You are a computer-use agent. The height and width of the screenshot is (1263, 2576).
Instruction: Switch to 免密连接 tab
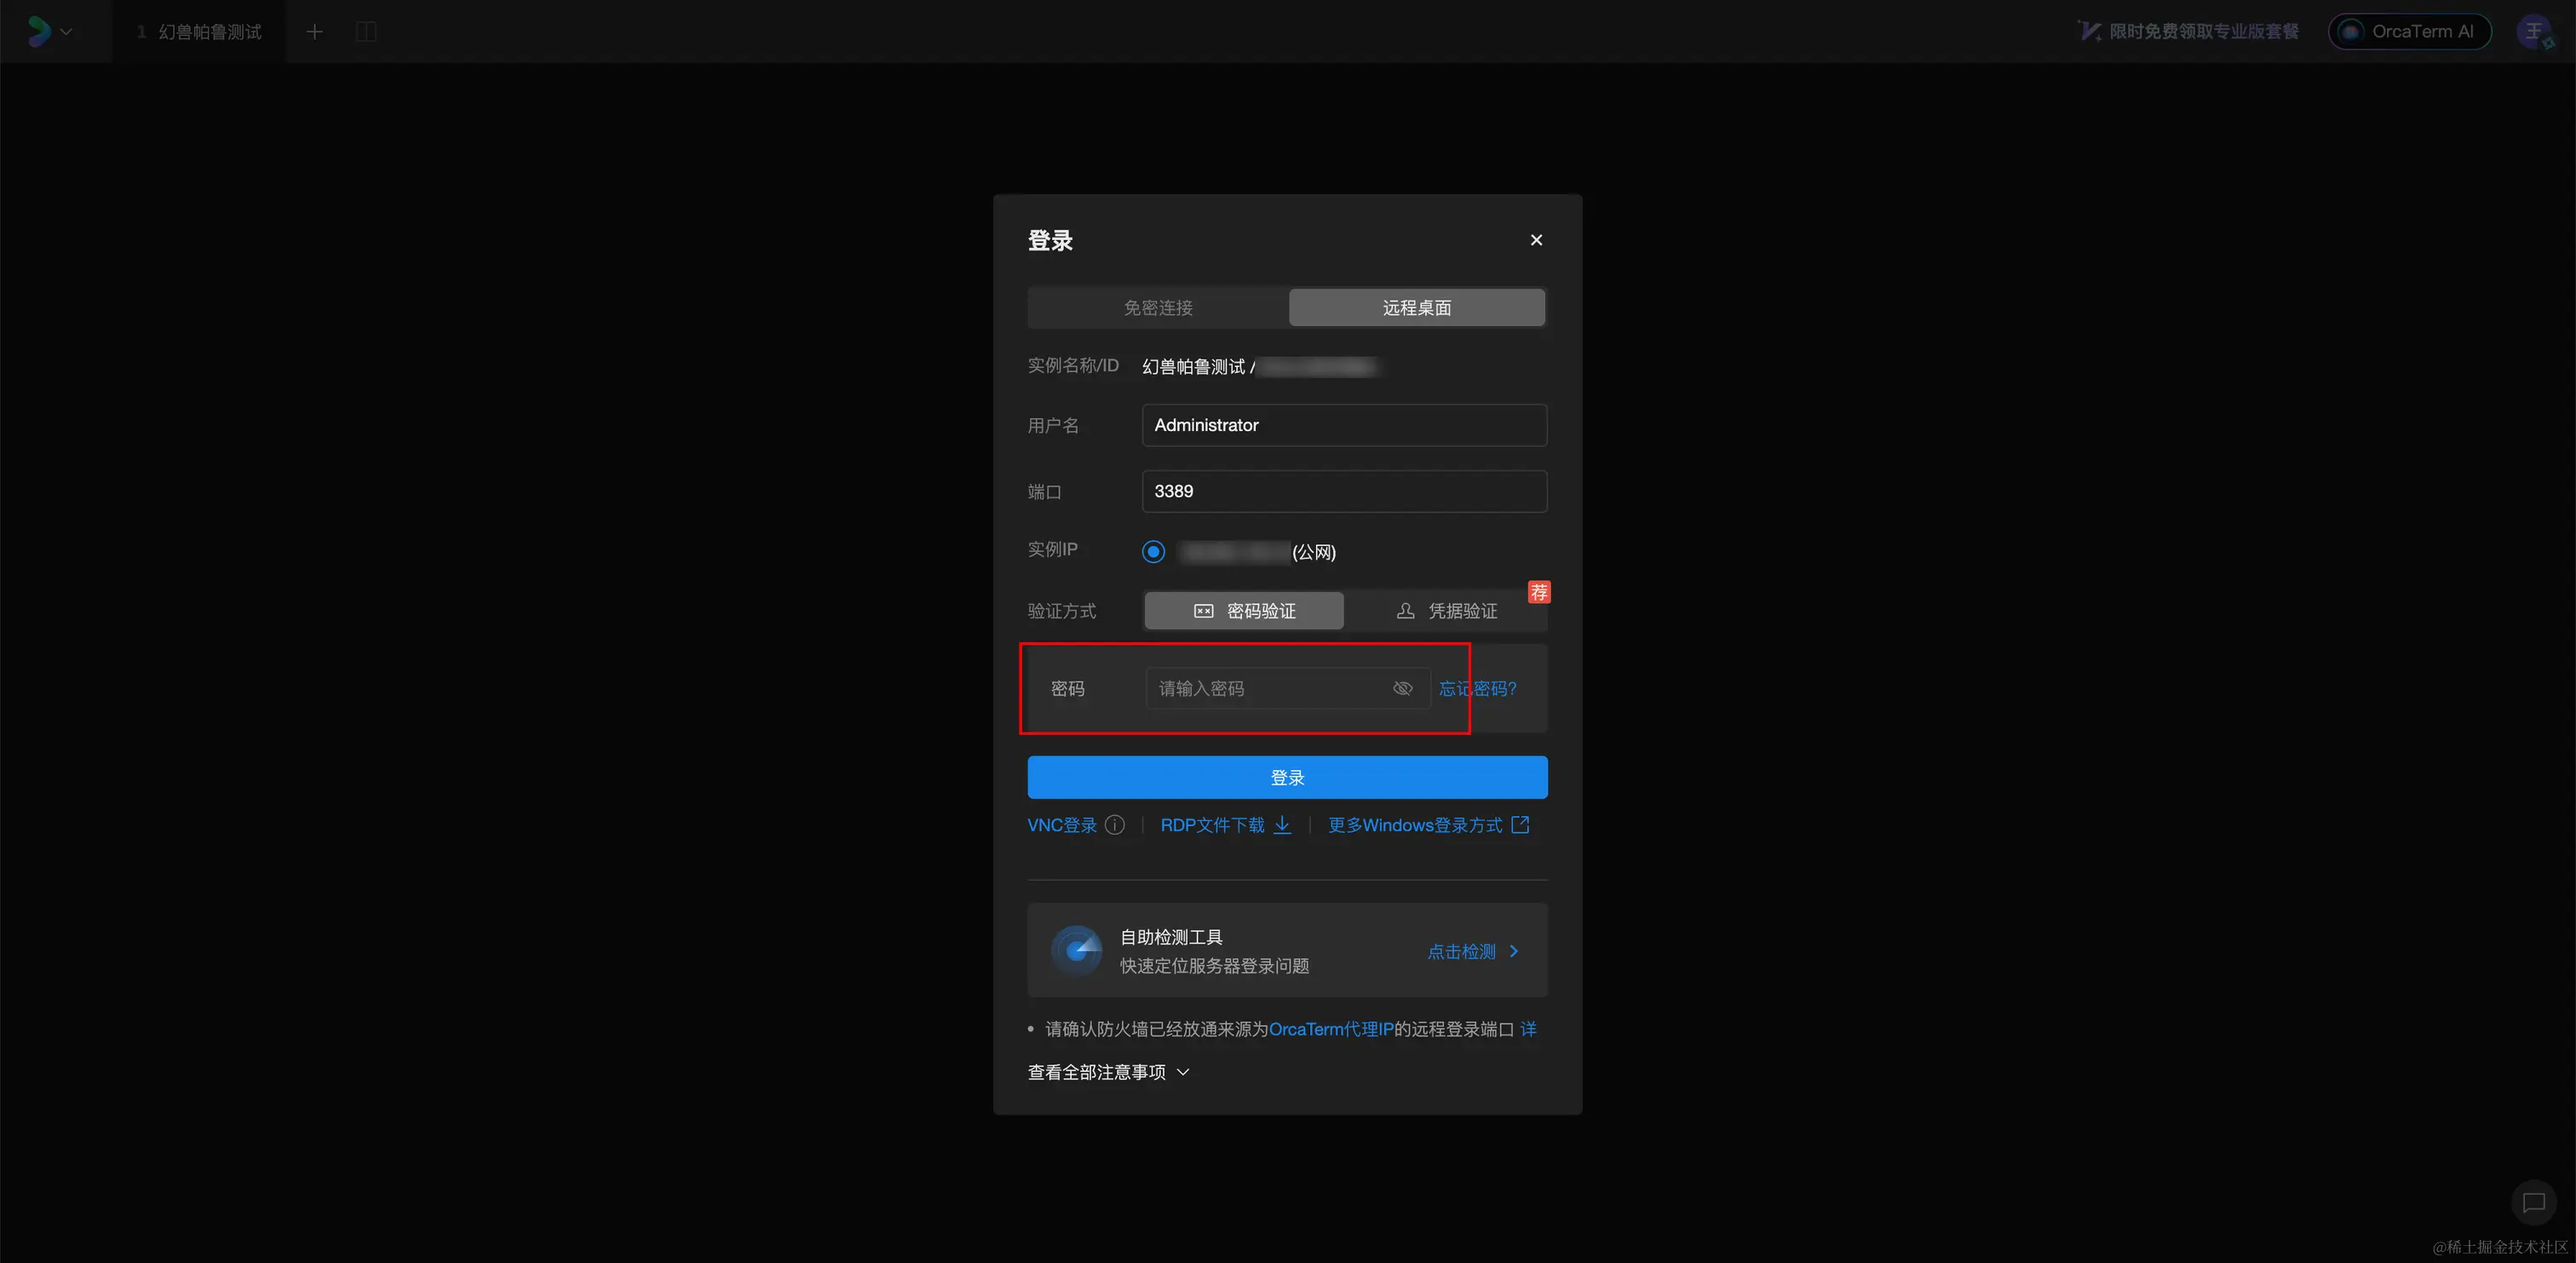(x=1158, y=308)
